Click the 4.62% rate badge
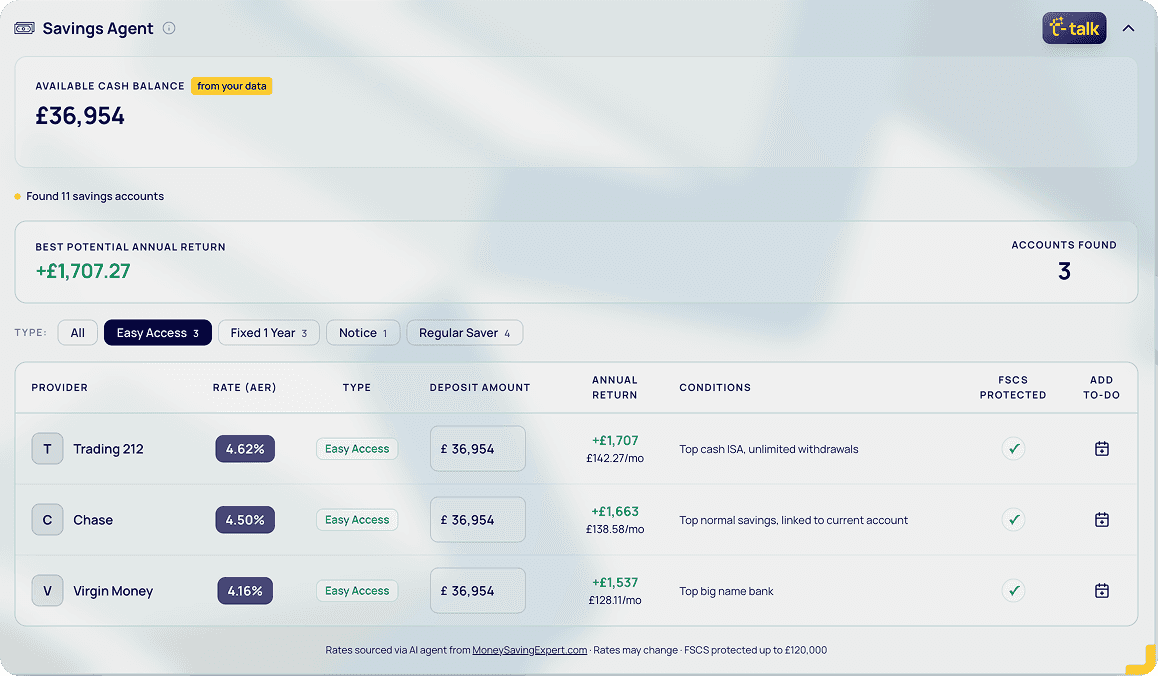 tap(245, 448)
